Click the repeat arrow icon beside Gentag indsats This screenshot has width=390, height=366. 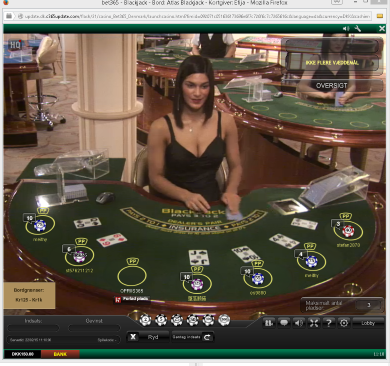click(207, 337)
